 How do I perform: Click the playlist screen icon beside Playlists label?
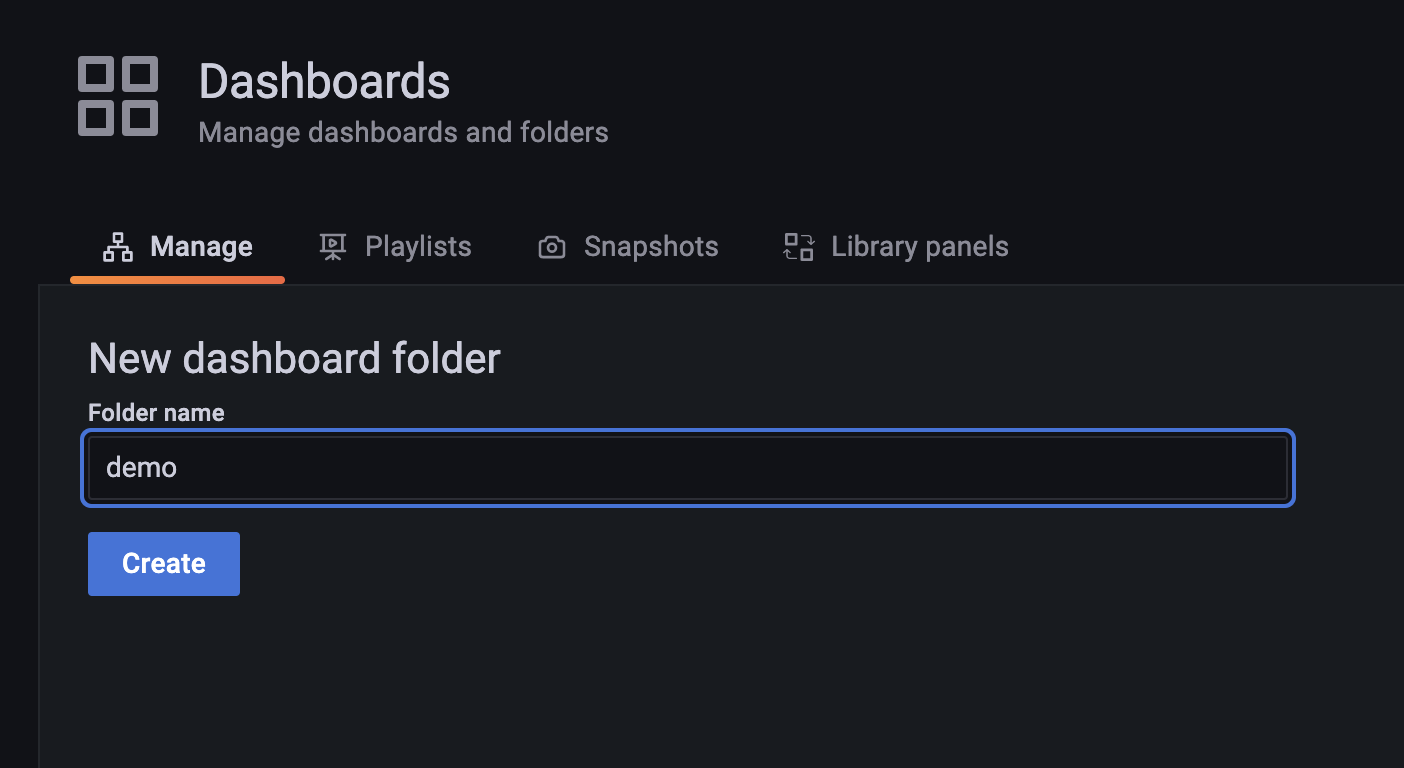tap(333, 246)
